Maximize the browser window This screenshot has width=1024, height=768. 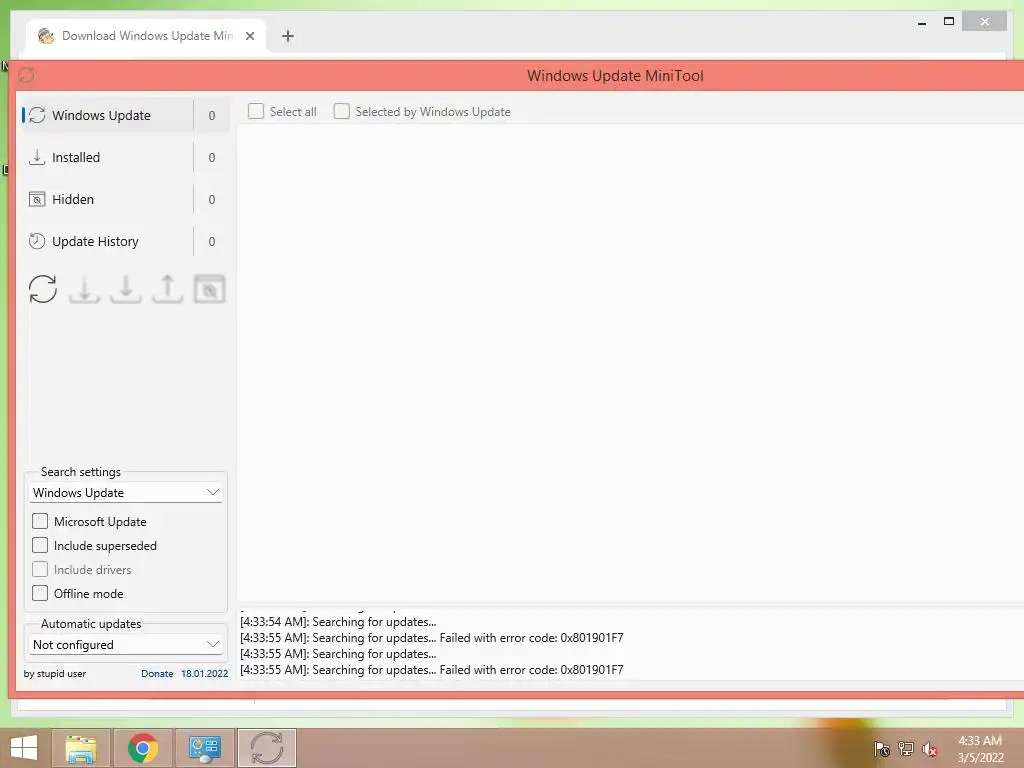click(949, 22)
